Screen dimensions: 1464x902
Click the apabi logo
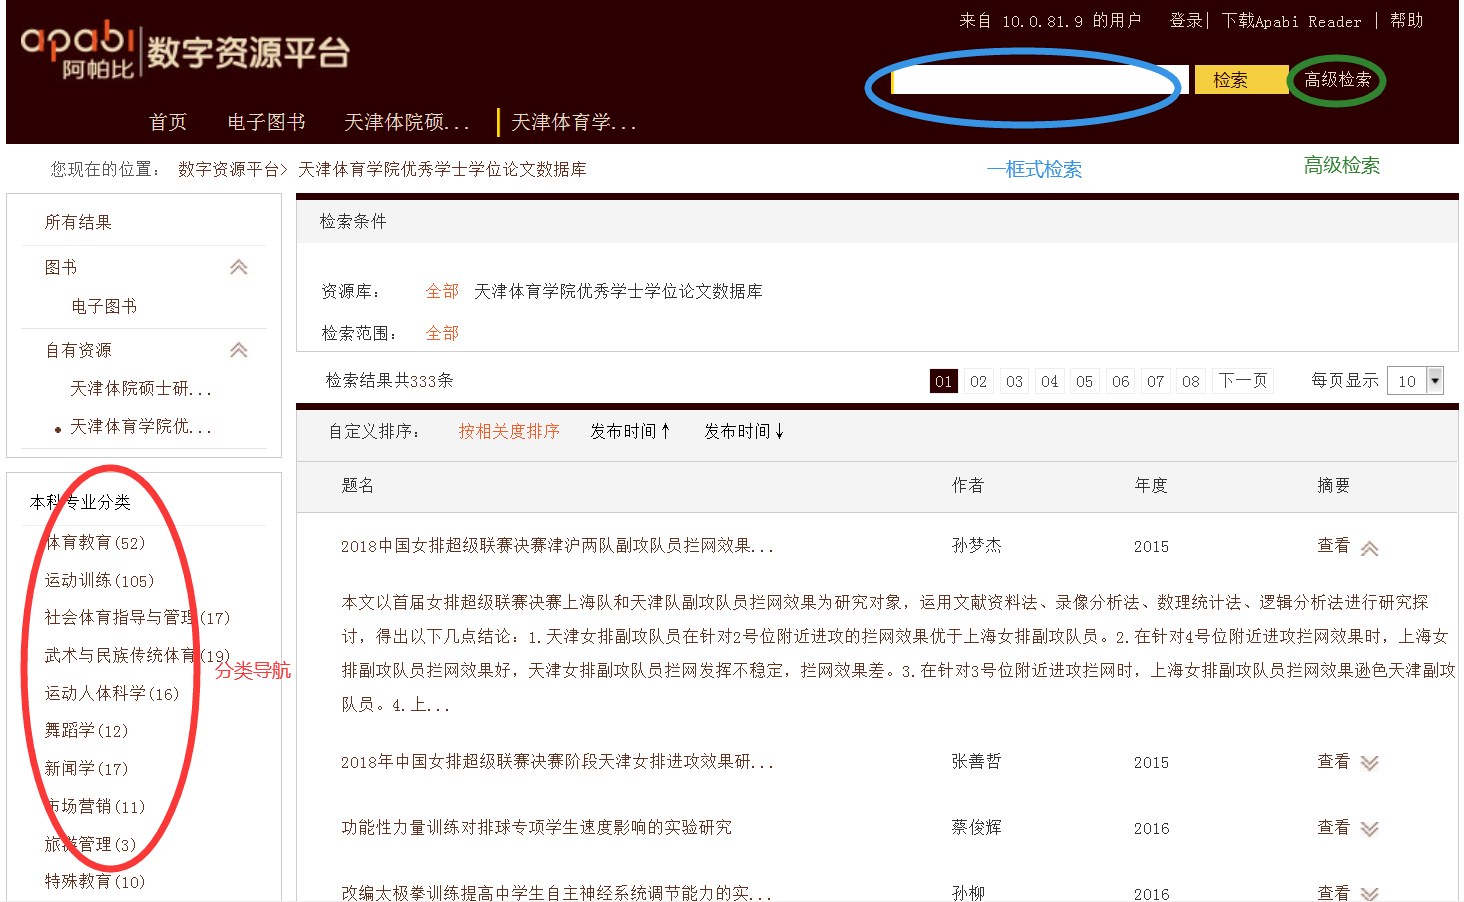click(x=78, y=50)
